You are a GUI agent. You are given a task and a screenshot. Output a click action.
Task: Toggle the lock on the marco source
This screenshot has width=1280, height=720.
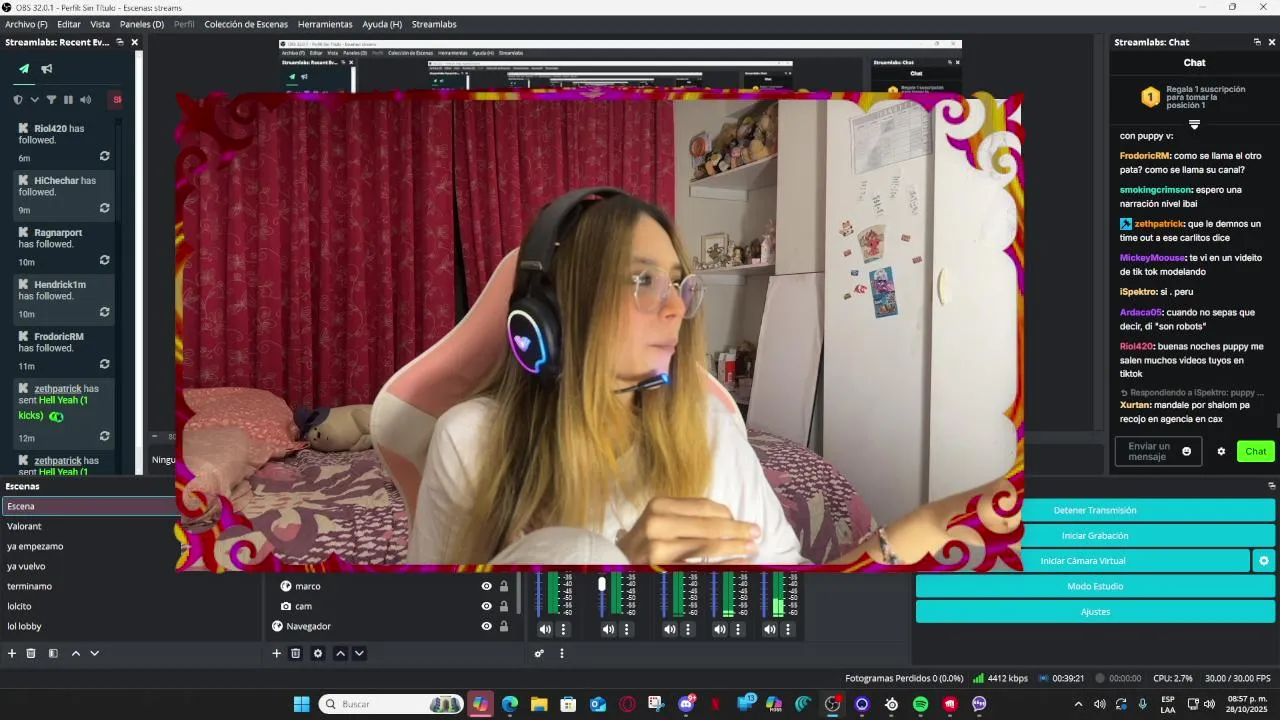(504, 586)
